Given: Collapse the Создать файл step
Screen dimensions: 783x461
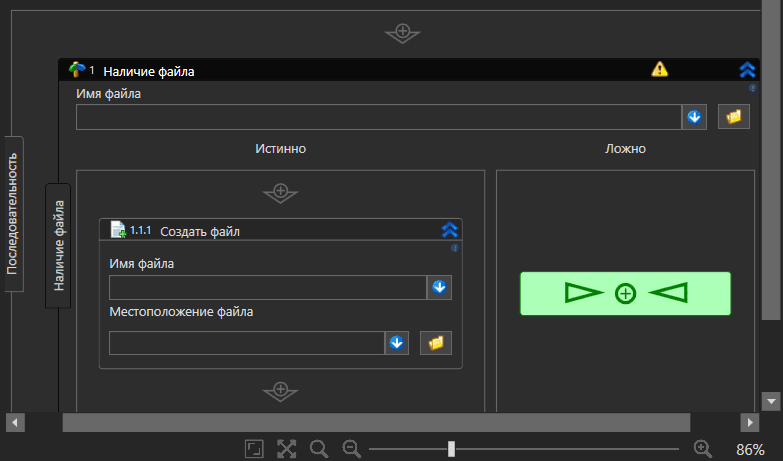Looking at the screenshot, I should [449, 230].
